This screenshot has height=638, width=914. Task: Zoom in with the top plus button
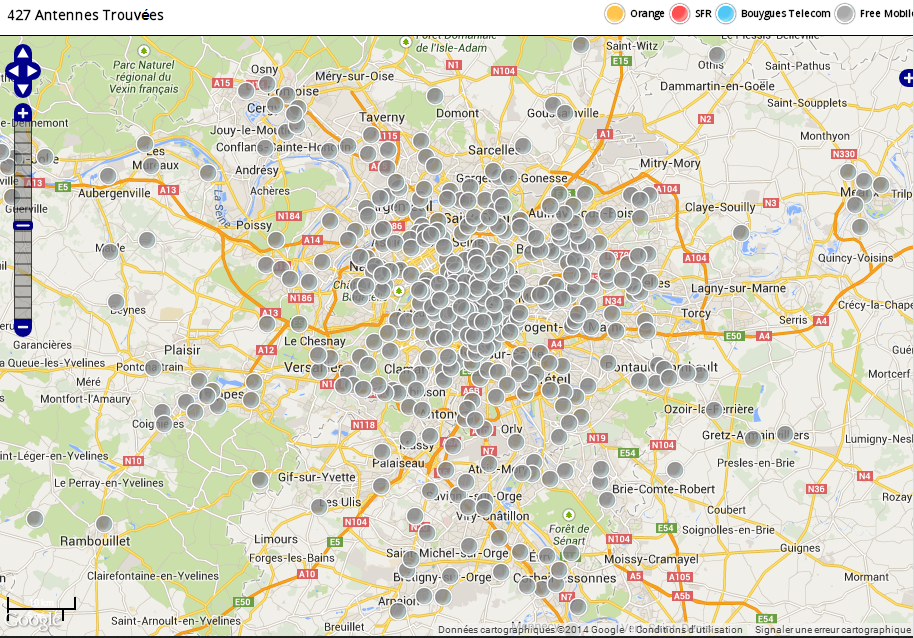point(23,112)
